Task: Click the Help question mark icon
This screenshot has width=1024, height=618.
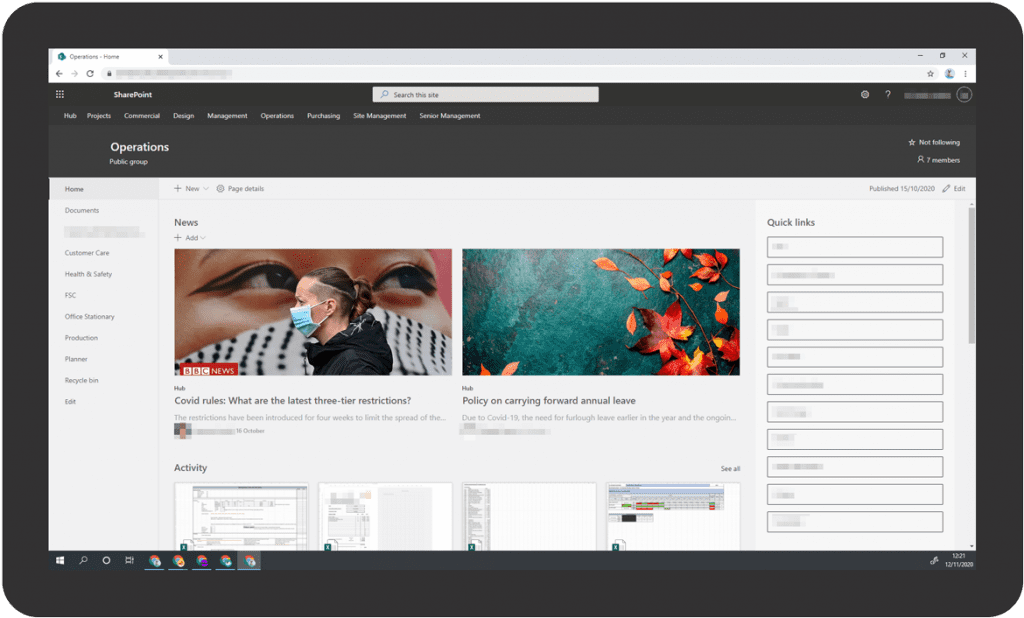Action: tap(888, 94)
